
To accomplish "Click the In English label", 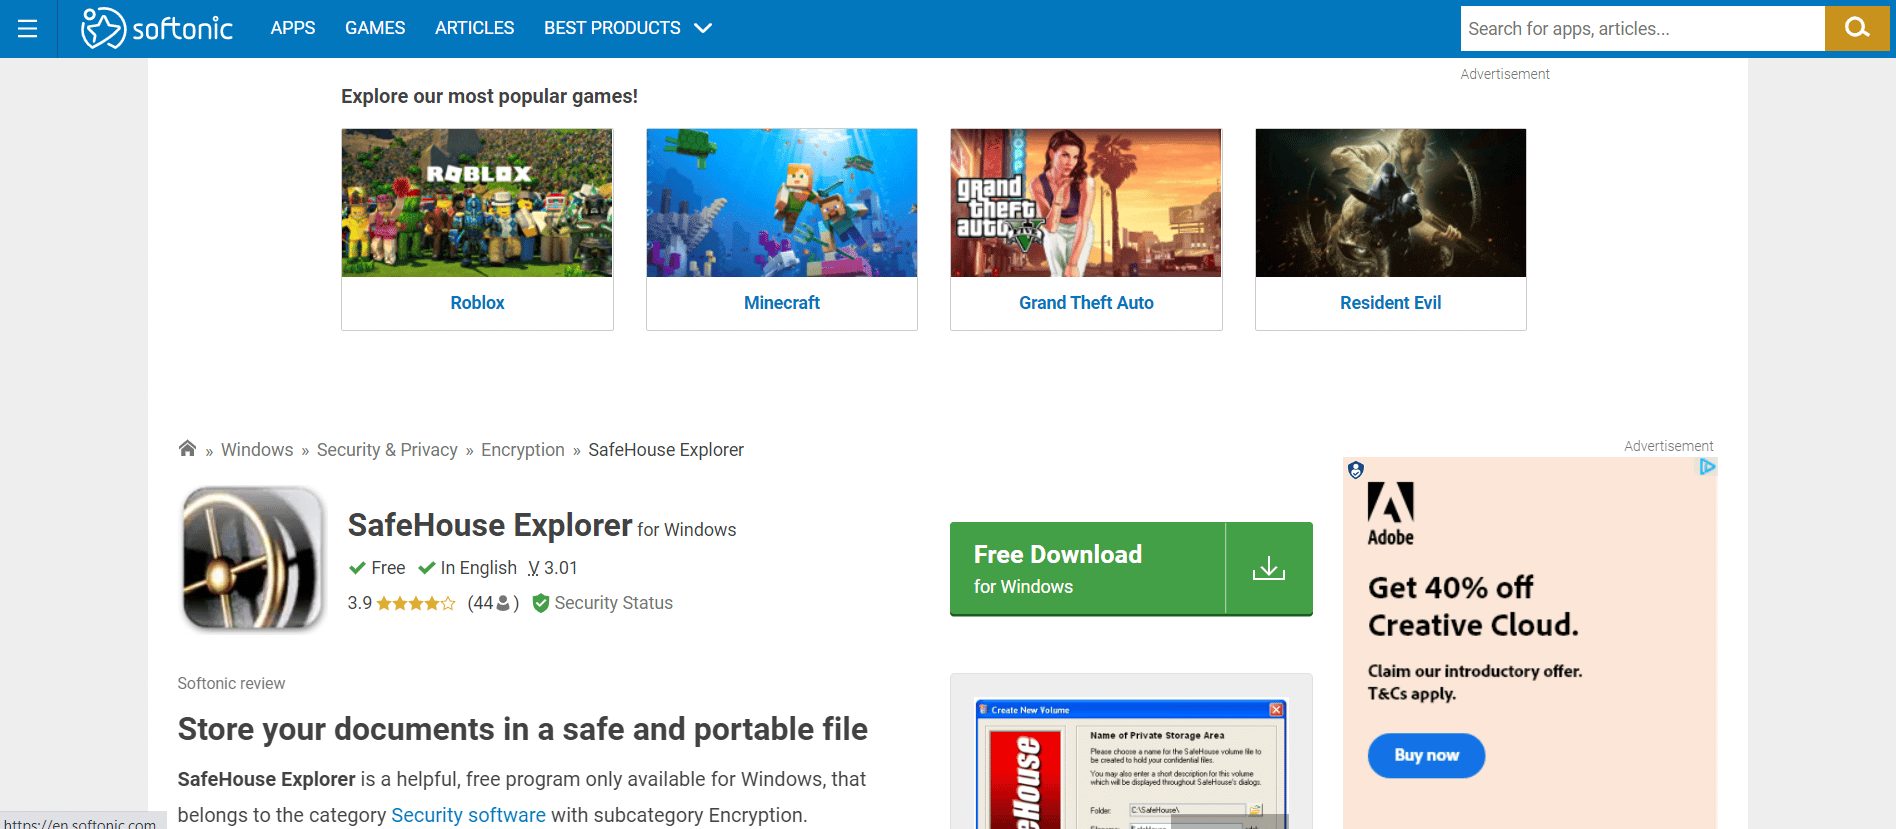I will coord(479,568).
